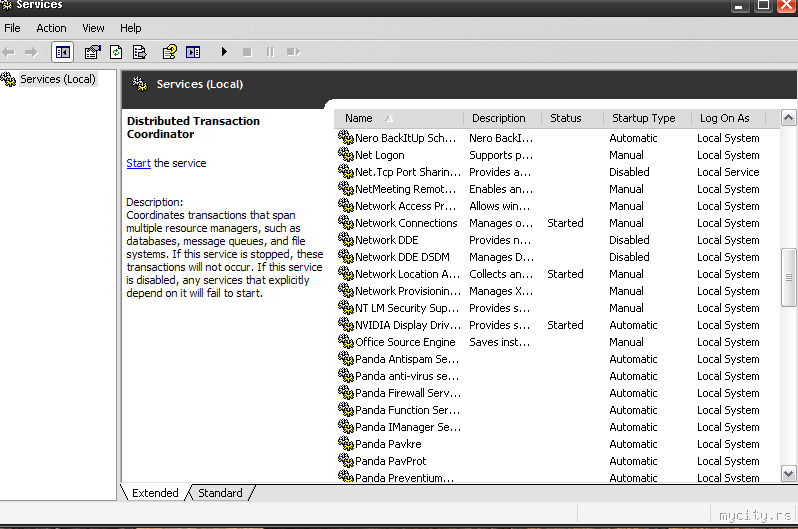Image resolution: width=798 pixels, height=529 pixels.
Task: Sort by the Startup Type column header
Action: [x=643, y=118]
